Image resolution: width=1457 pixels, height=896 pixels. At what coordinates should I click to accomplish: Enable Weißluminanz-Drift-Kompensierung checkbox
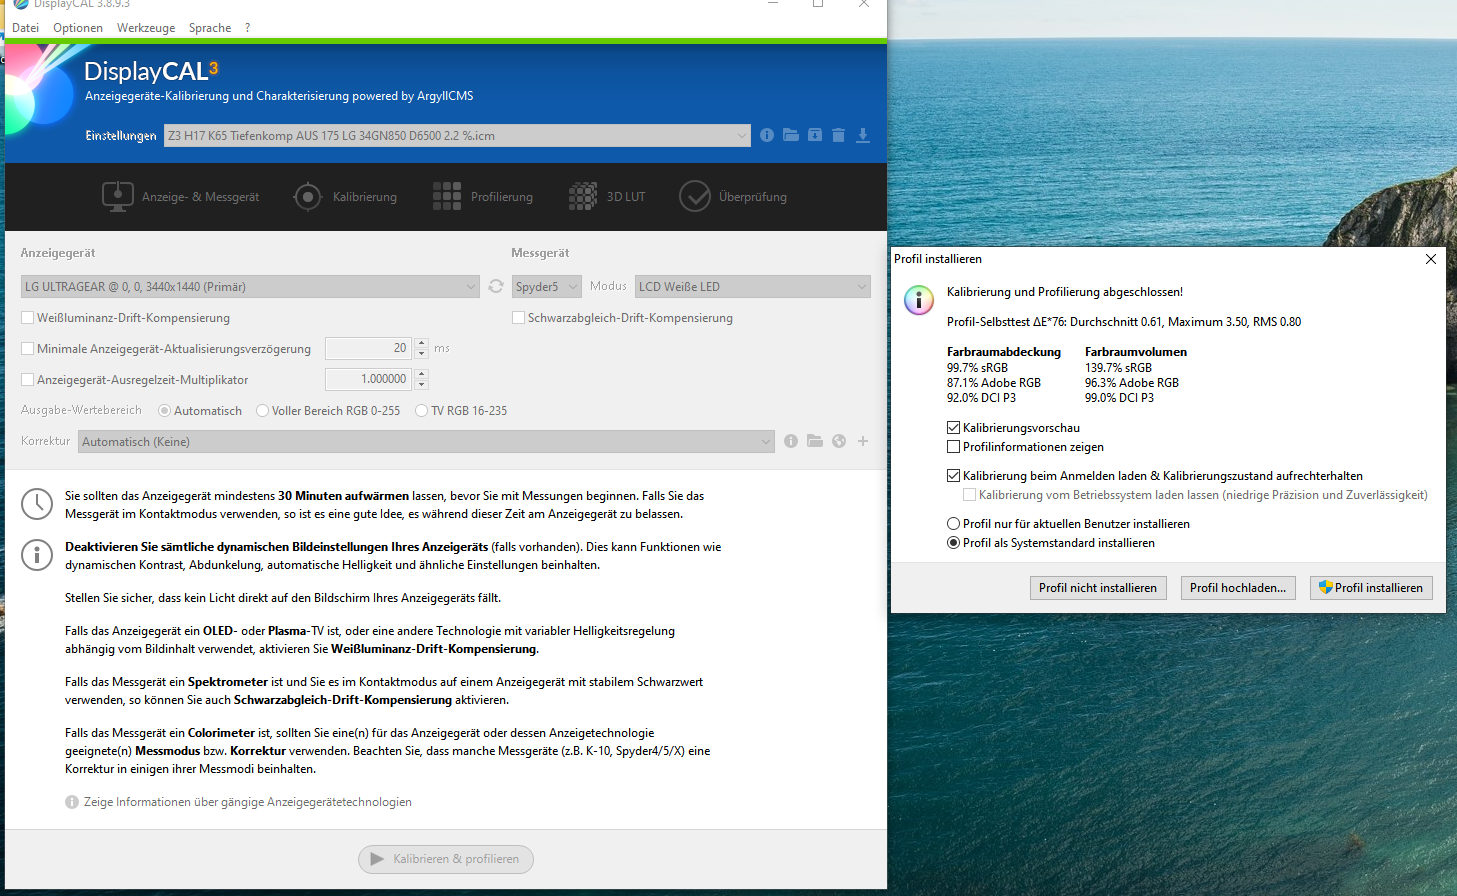pos(28,318)
